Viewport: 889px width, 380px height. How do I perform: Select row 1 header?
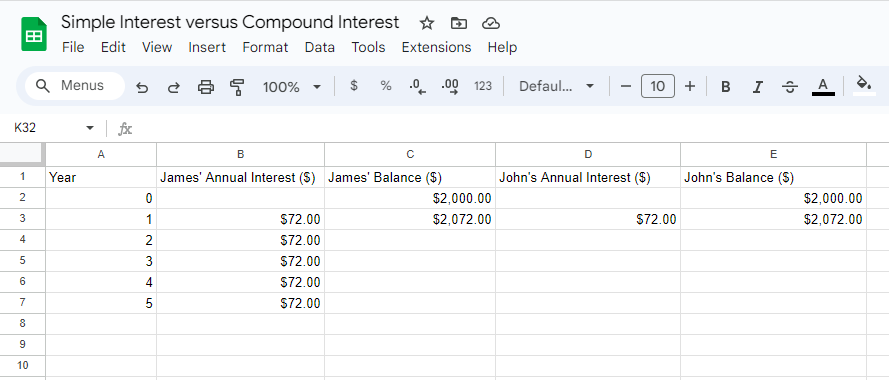coord(23,177)
